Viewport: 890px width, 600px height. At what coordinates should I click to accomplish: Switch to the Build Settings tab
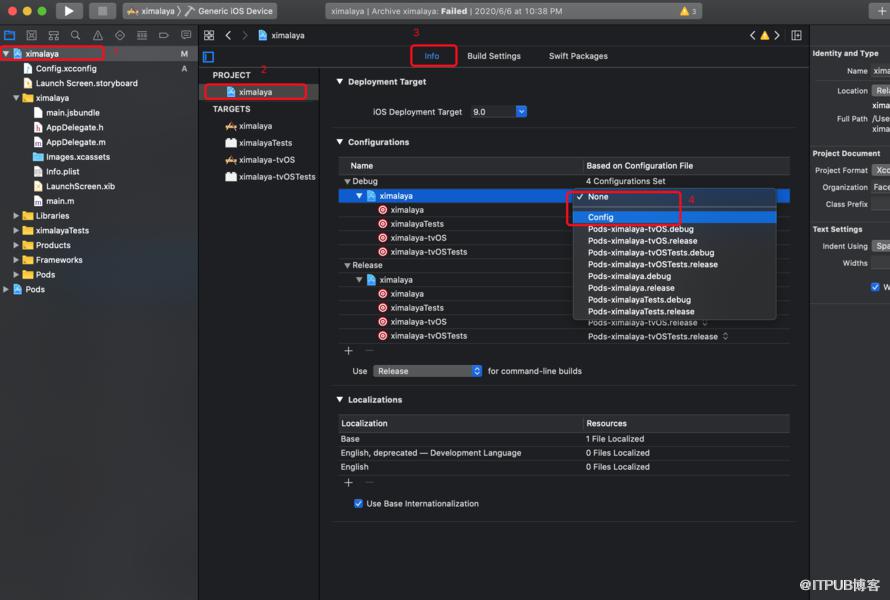(x=494, y=56)
